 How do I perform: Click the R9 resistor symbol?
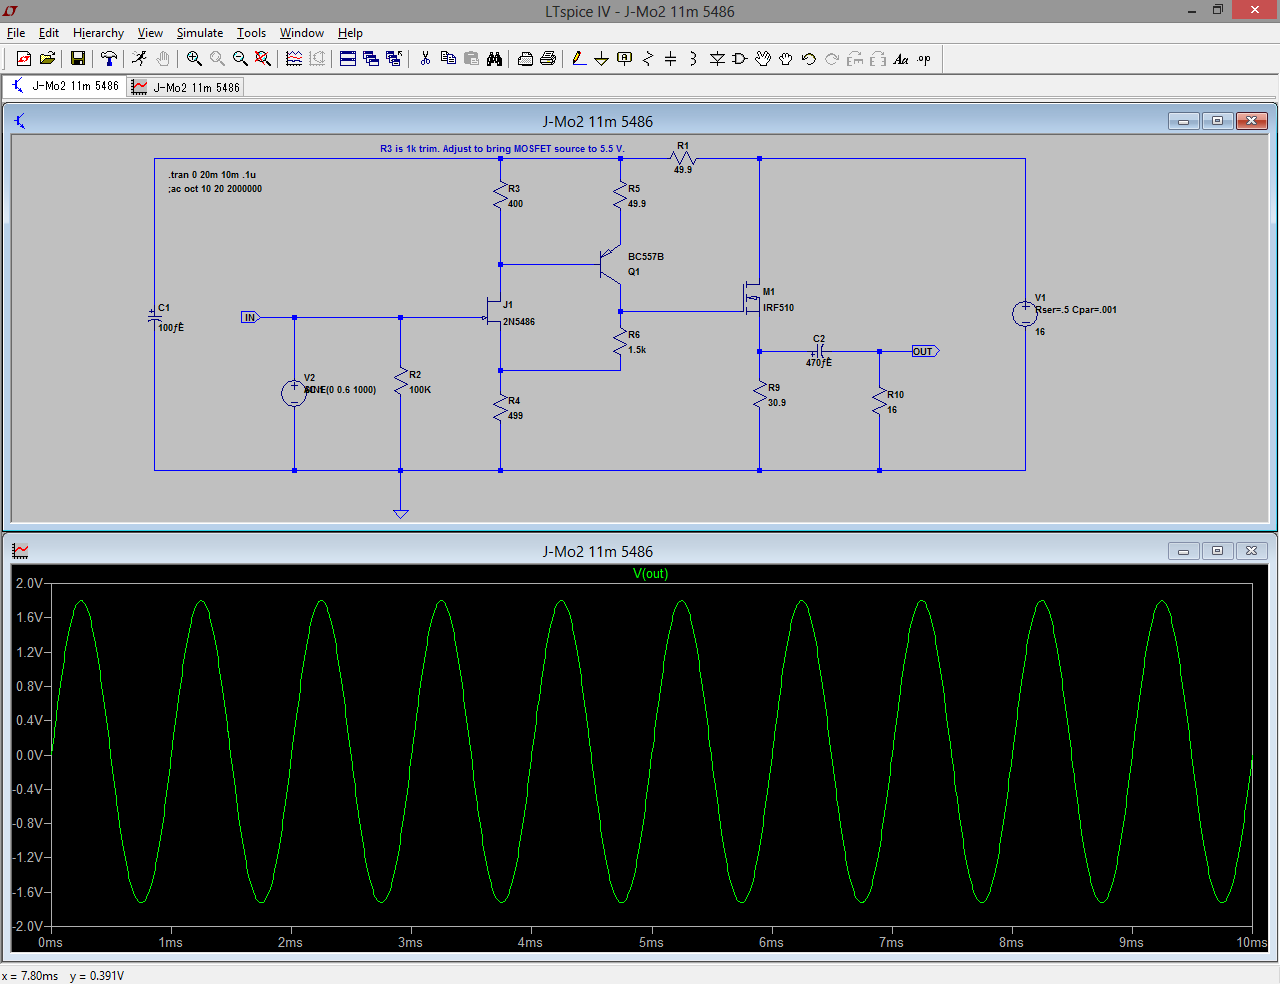pos(759,396)
